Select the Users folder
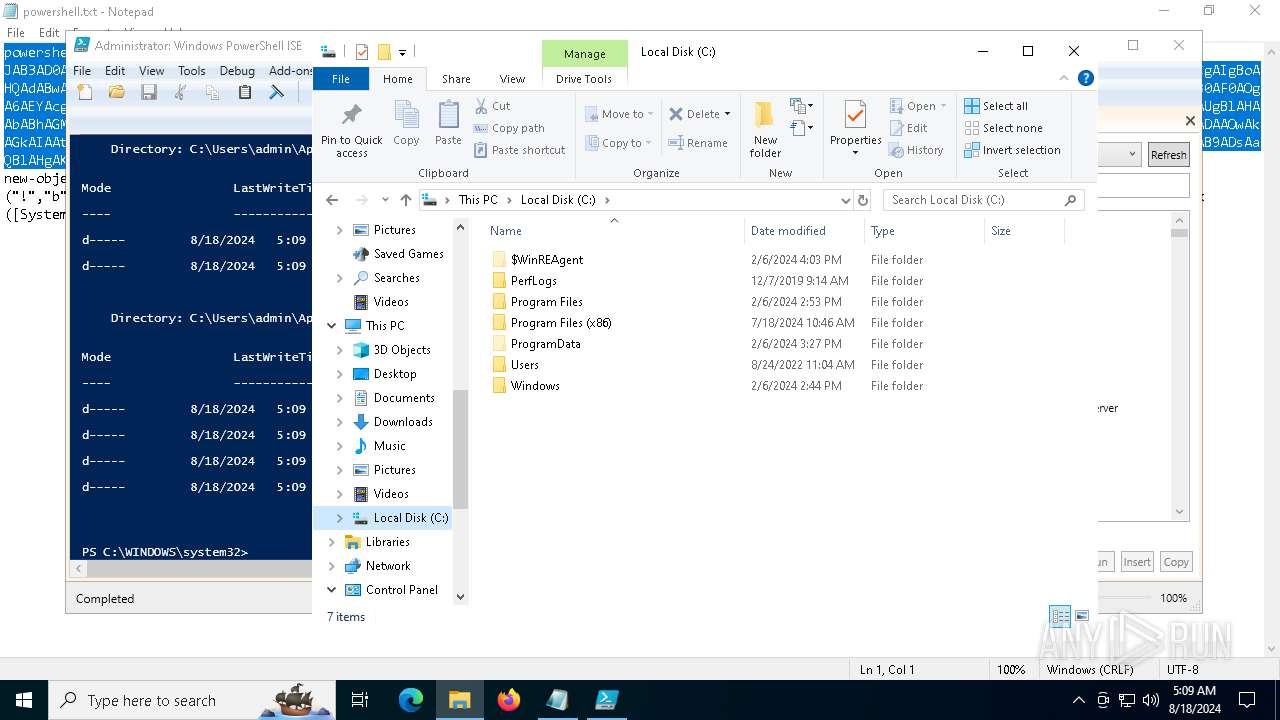 [524, 365]
